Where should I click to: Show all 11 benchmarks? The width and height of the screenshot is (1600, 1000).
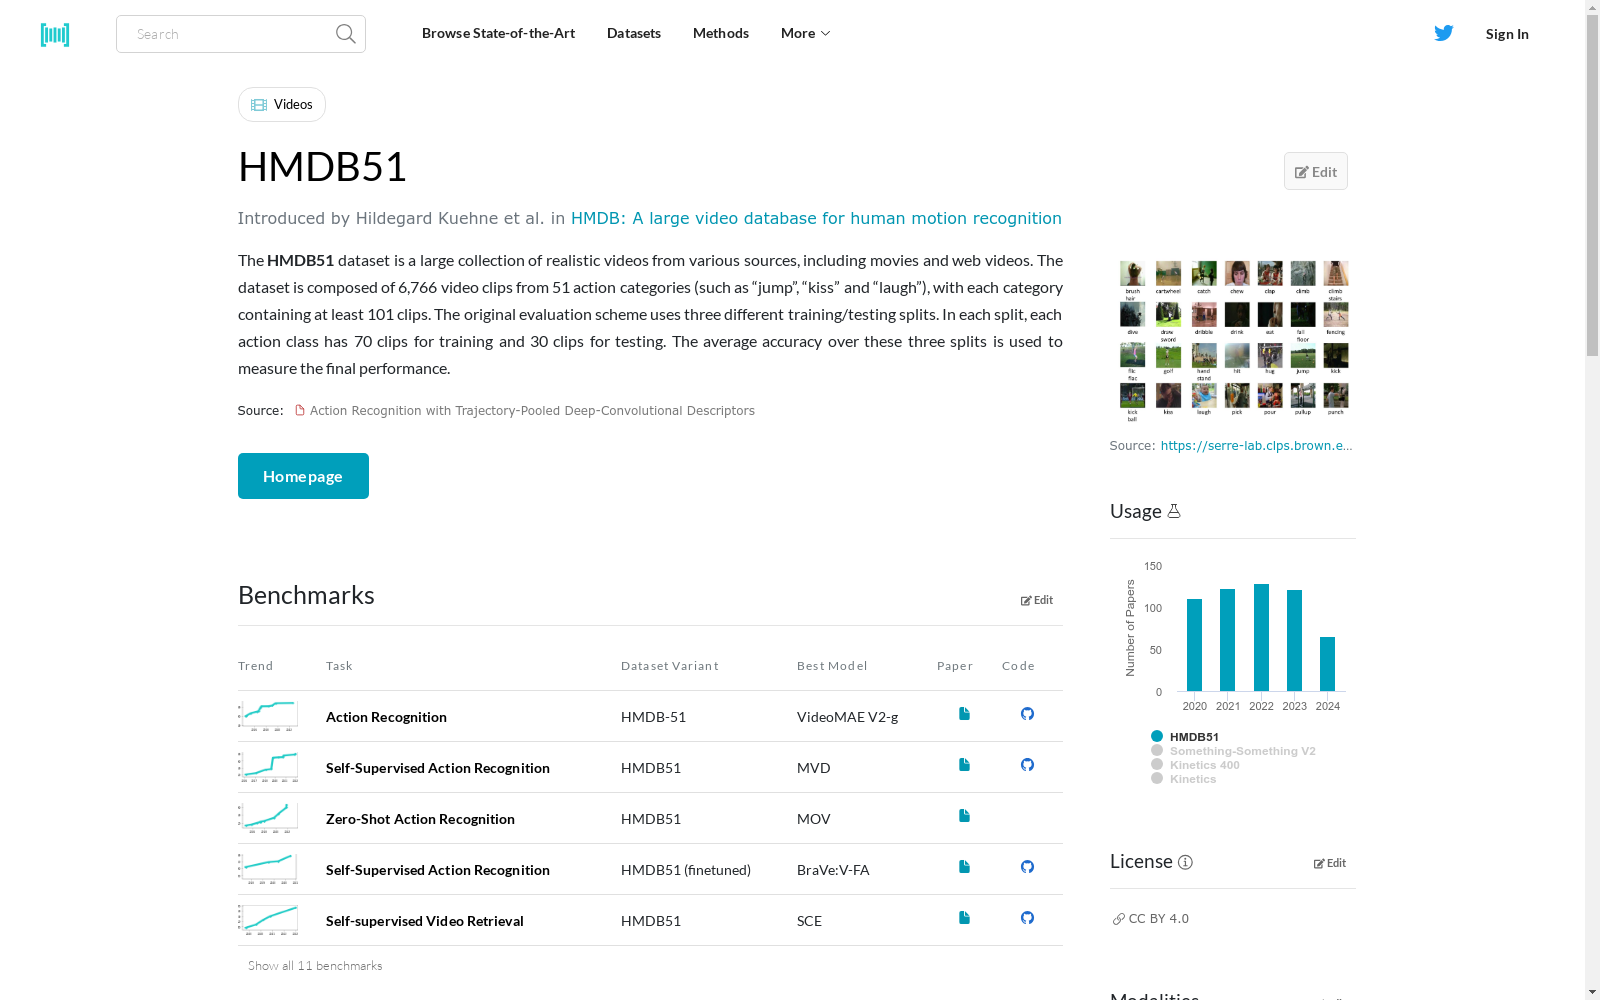315,966
